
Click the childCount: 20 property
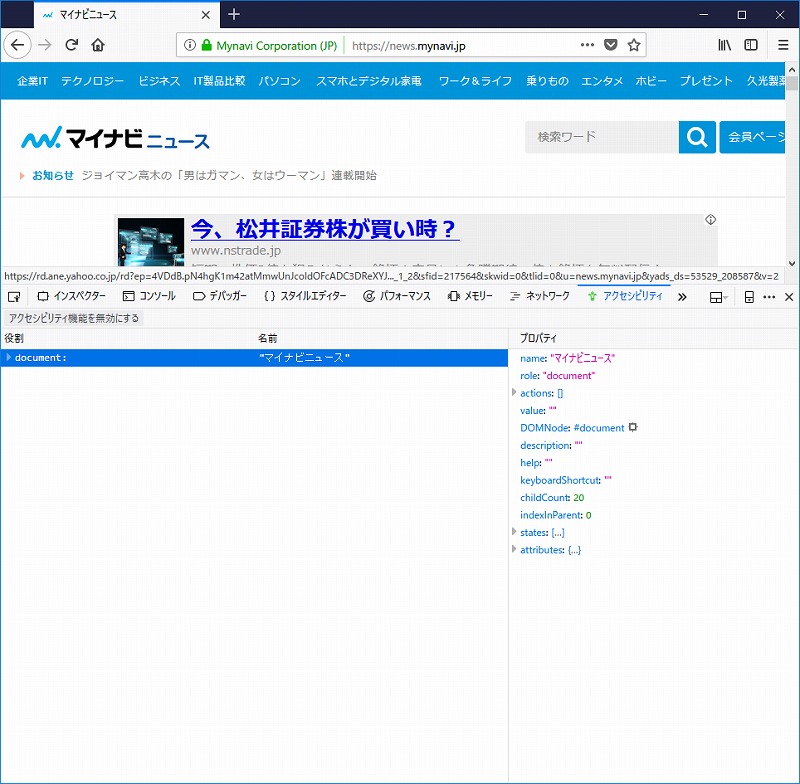(x=552, y=497)
